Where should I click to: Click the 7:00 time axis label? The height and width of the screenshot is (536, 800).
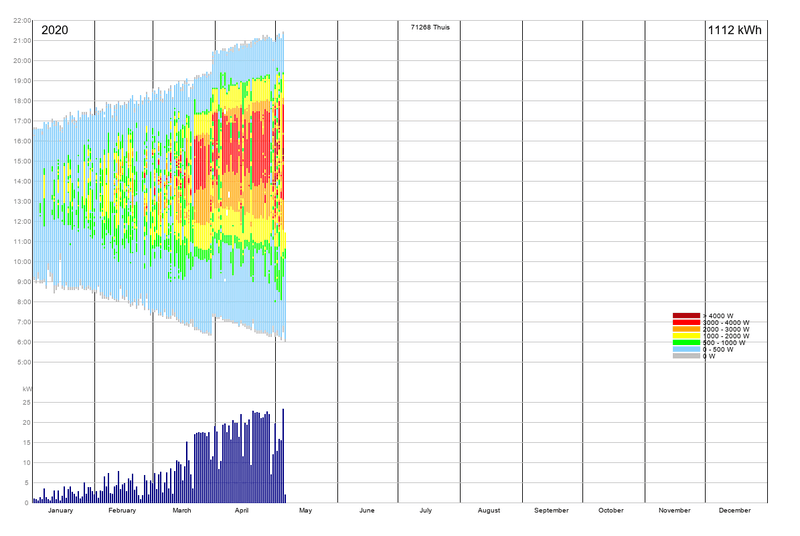click(23, 322)
